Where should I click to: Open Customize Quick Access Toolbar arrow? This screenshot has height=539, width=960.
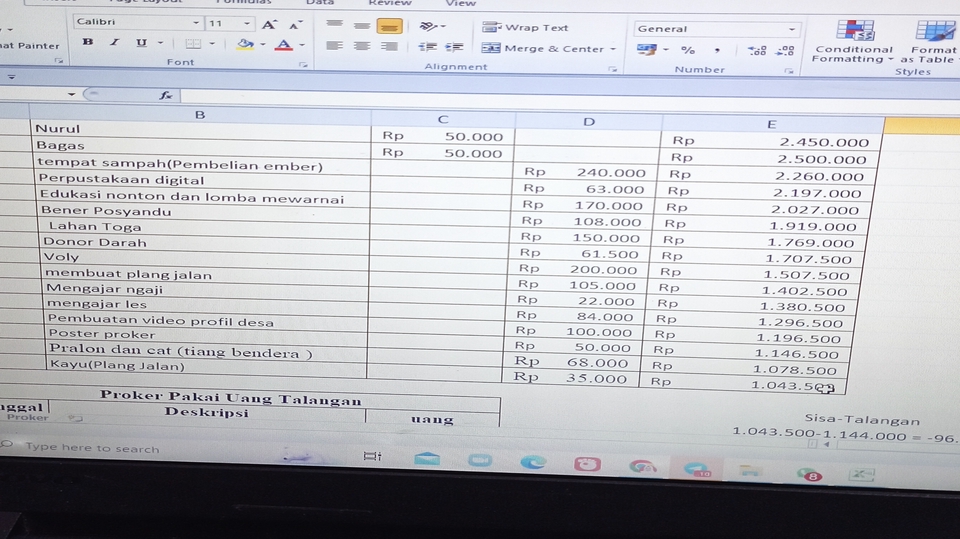click(11, 78)
